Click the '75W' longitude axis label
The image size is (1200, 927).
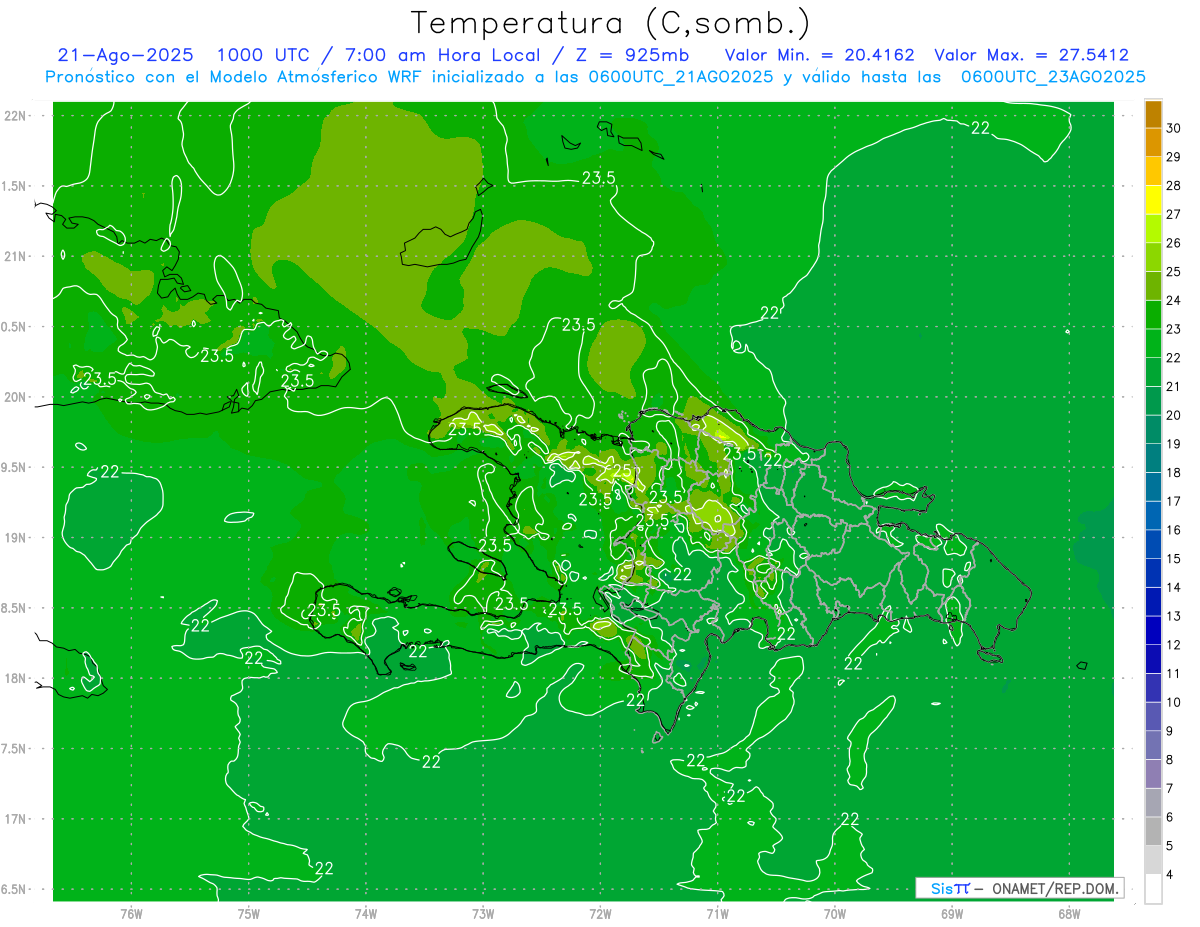pos(249,914)
